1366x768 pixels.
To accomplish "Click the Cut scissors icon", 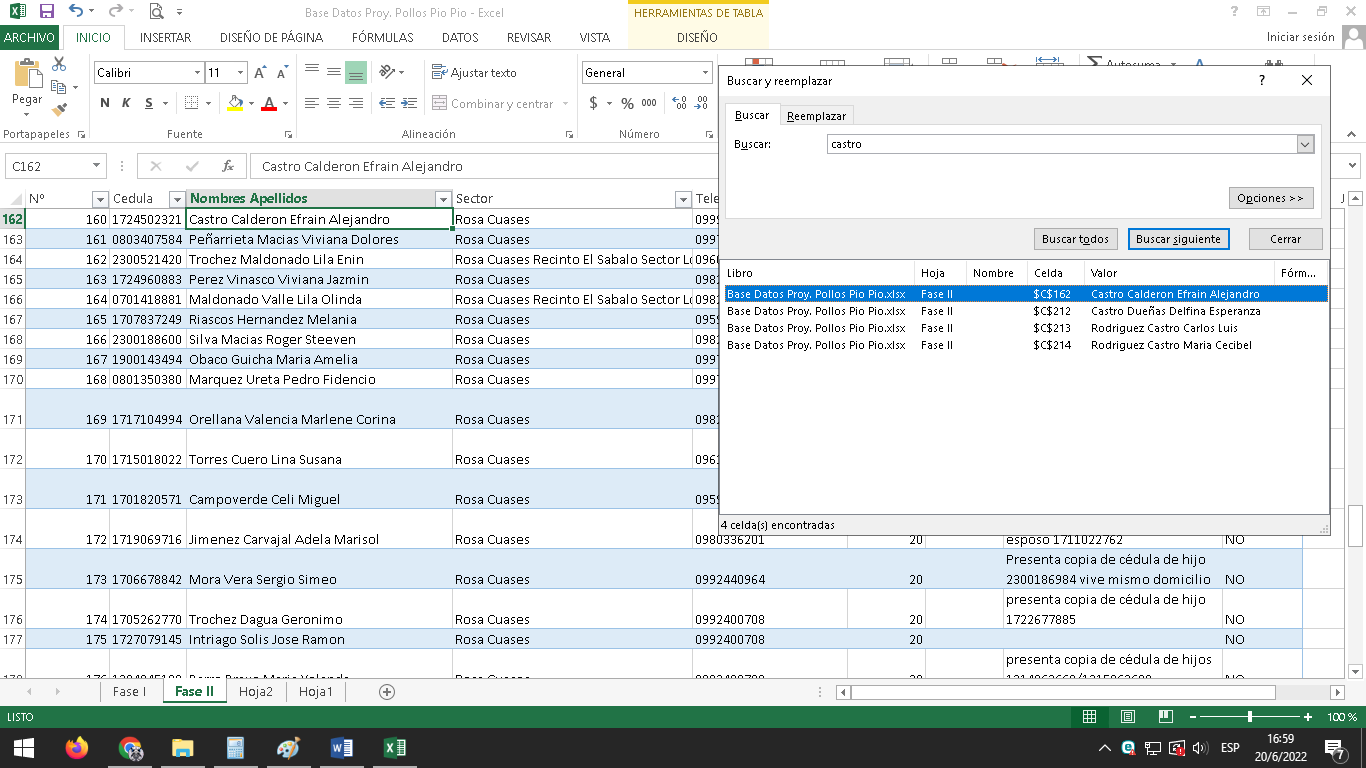I will (x=59, y=64).
